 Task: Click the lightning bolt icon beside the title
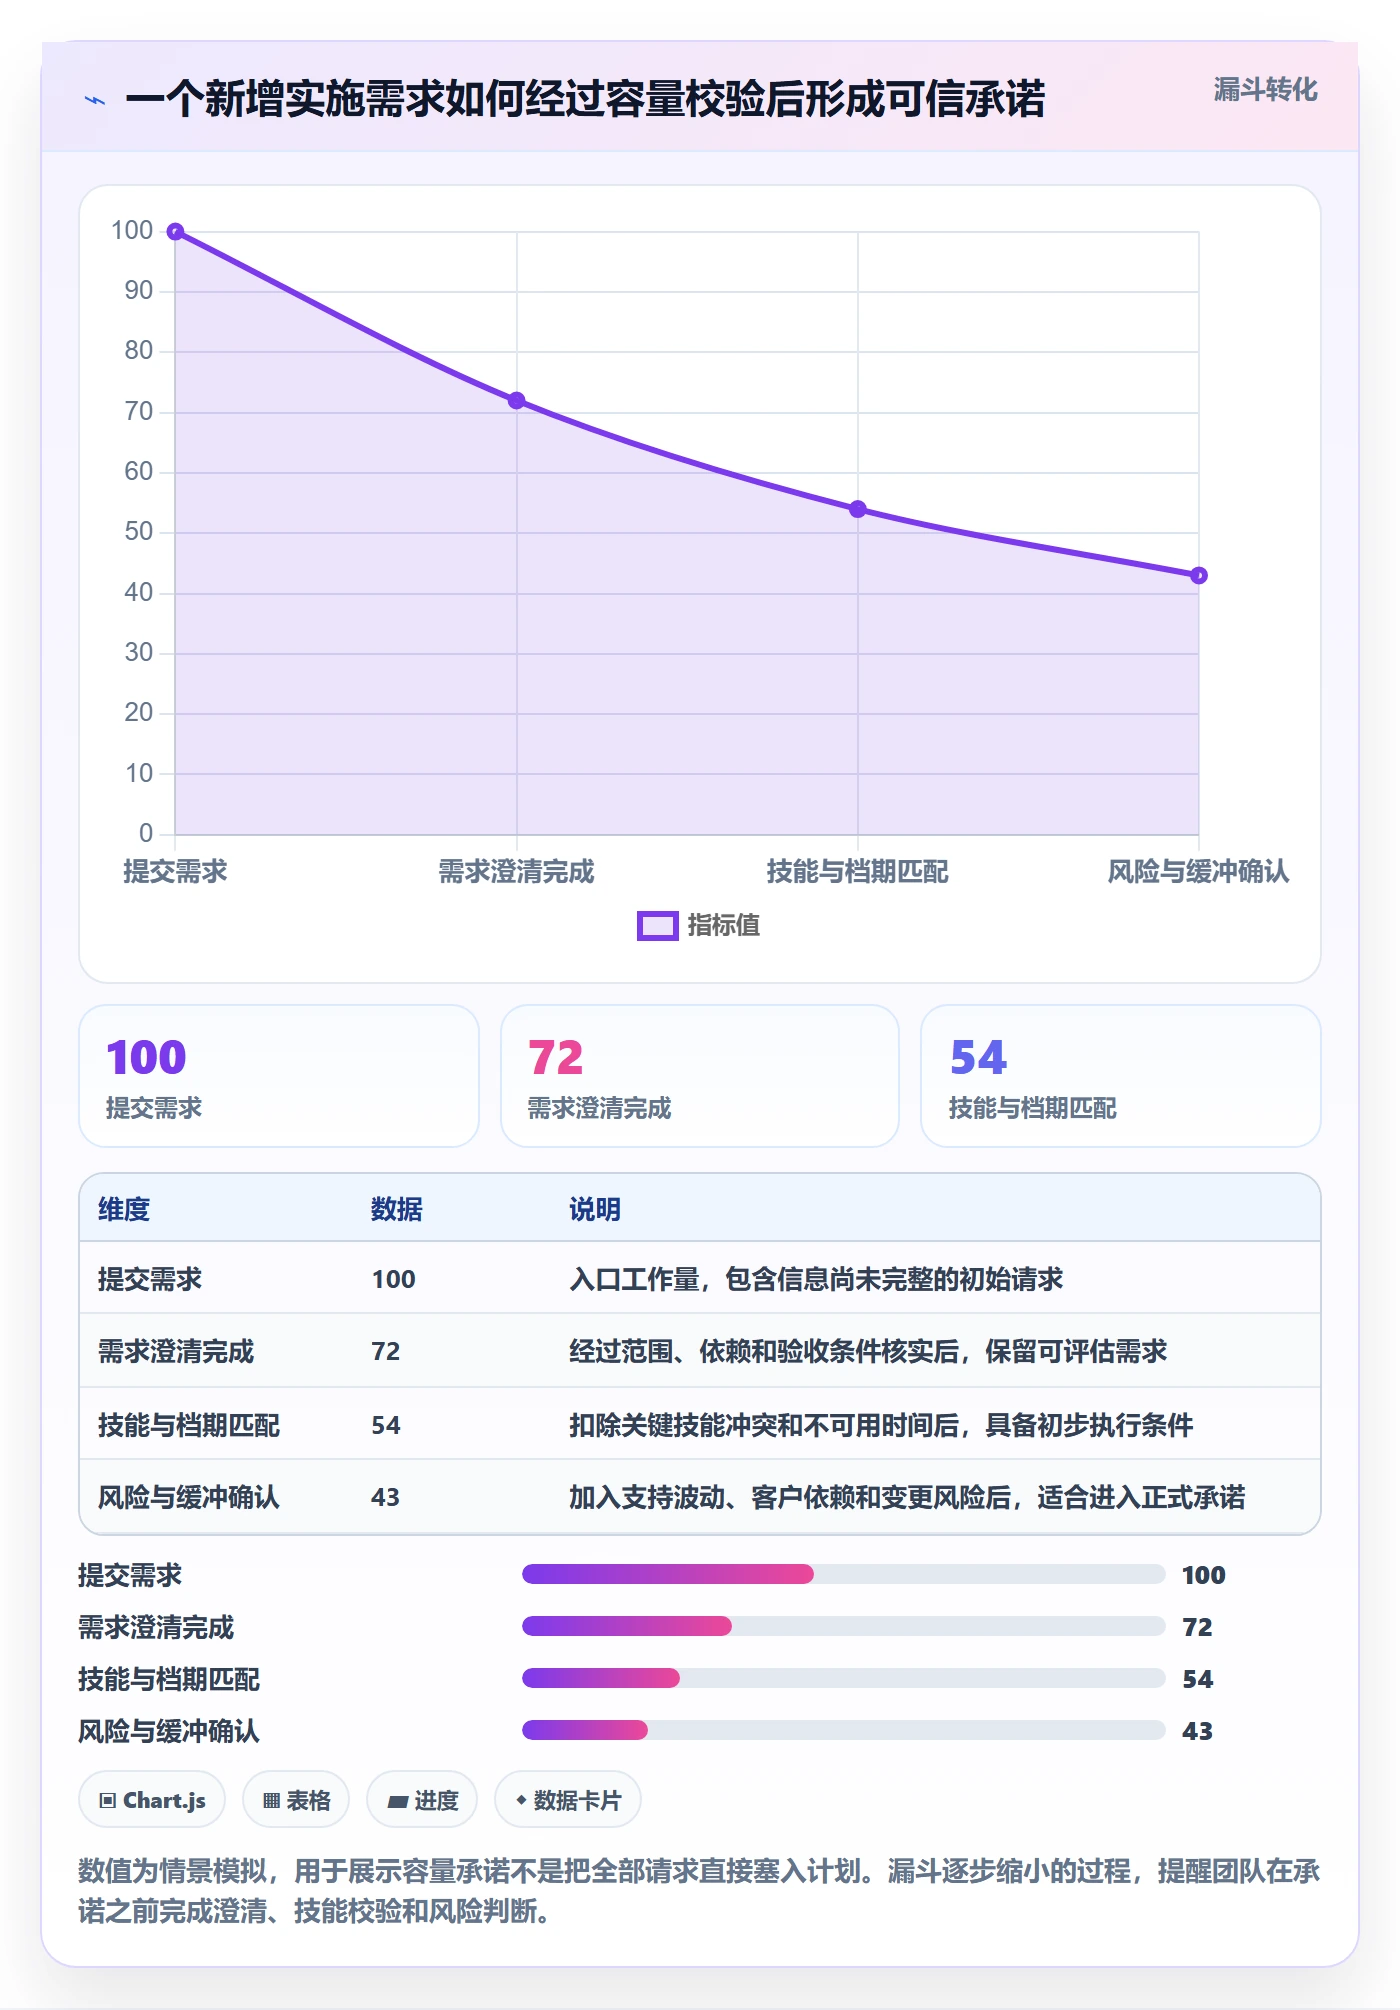point(95,100)
